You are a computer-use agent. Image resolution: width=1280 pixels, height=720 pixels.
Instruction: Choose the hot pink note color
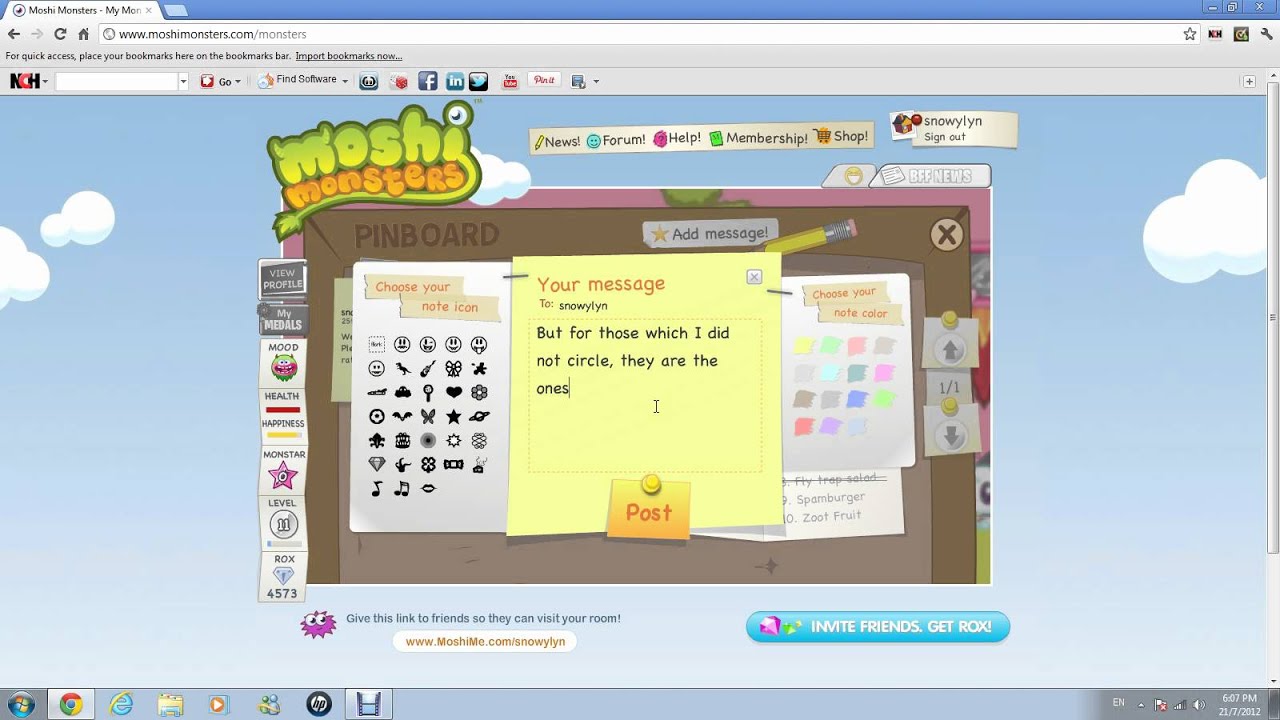click(884, 373)
